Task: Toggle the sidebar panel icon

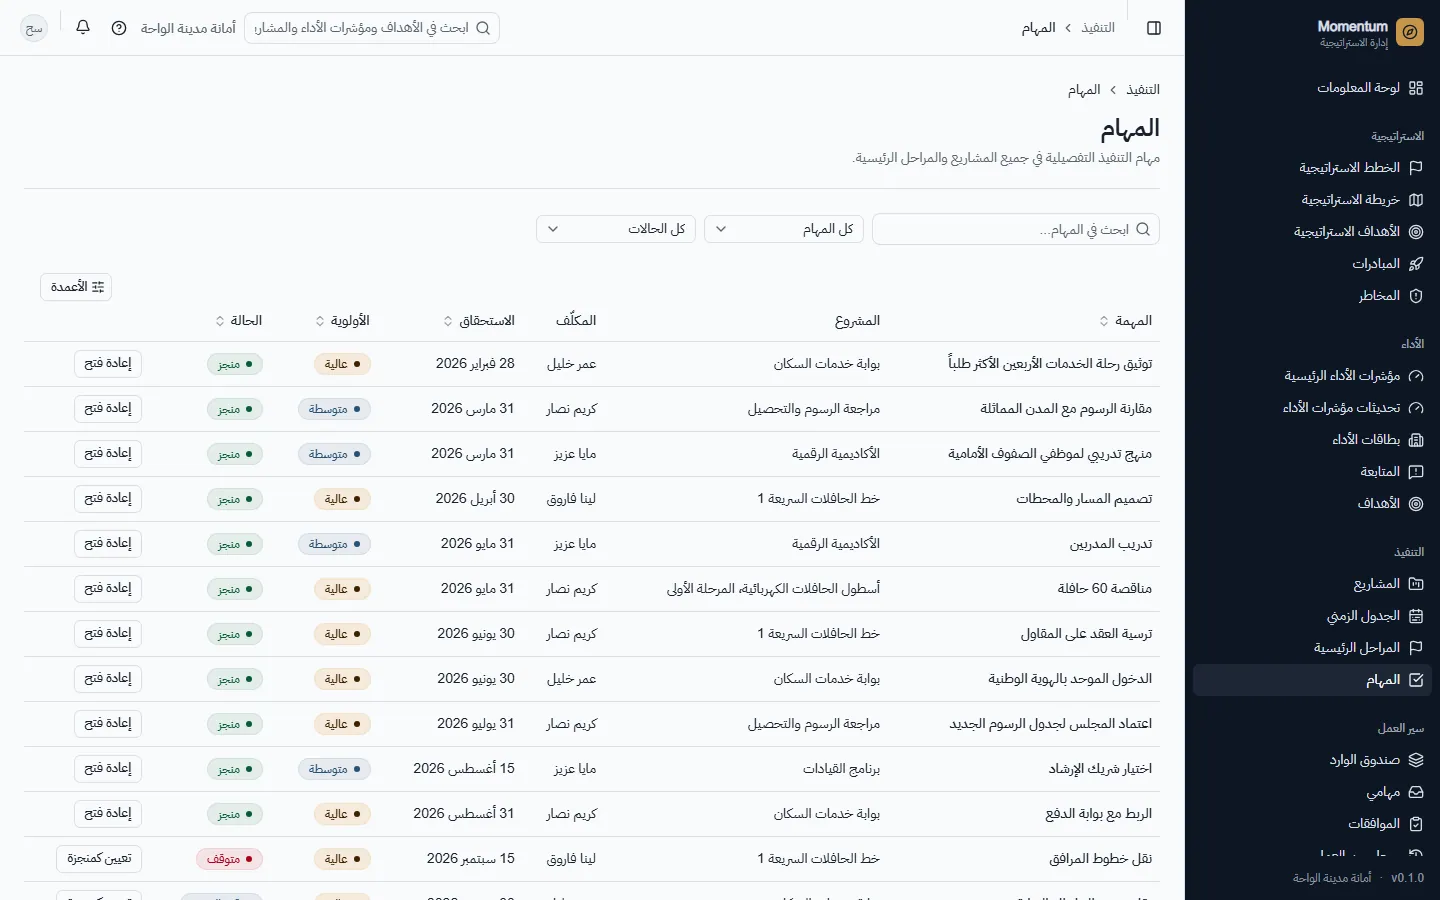Action: (x=1154, y=28)
